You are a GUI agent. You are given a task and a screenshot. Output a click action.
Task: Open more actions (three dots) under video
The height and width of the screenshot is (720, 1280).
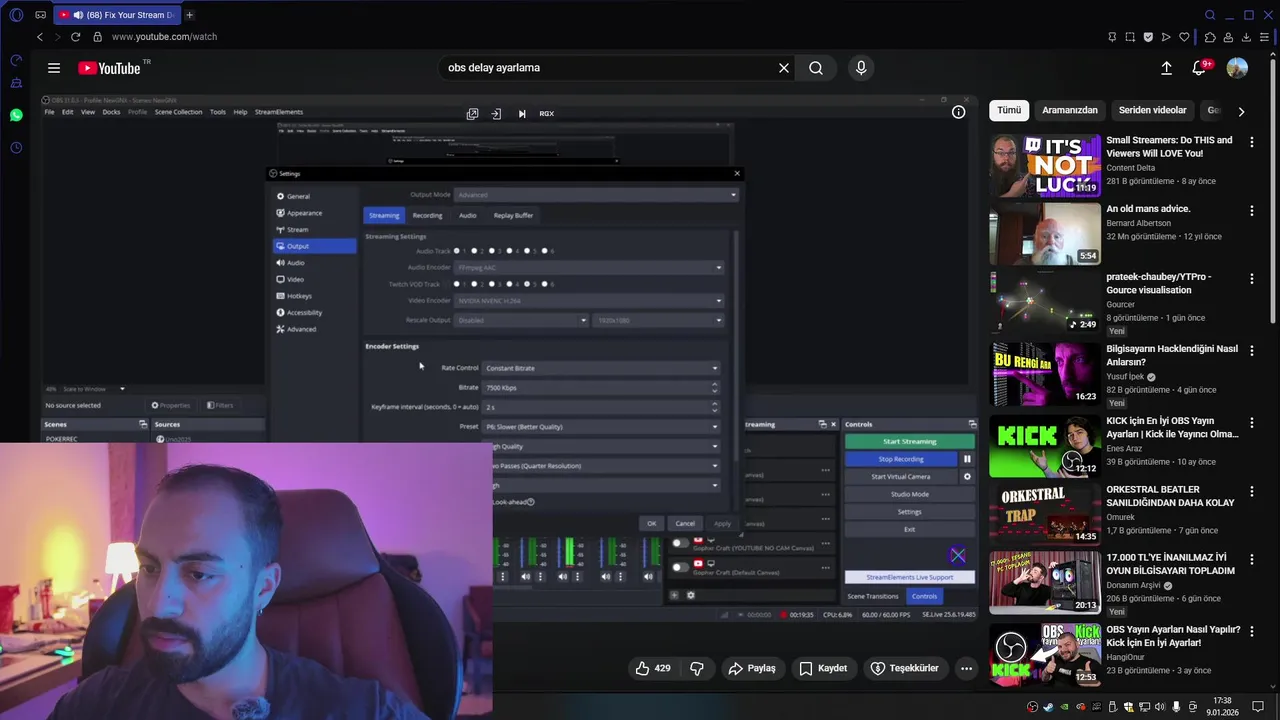click(x=966, y=668)
